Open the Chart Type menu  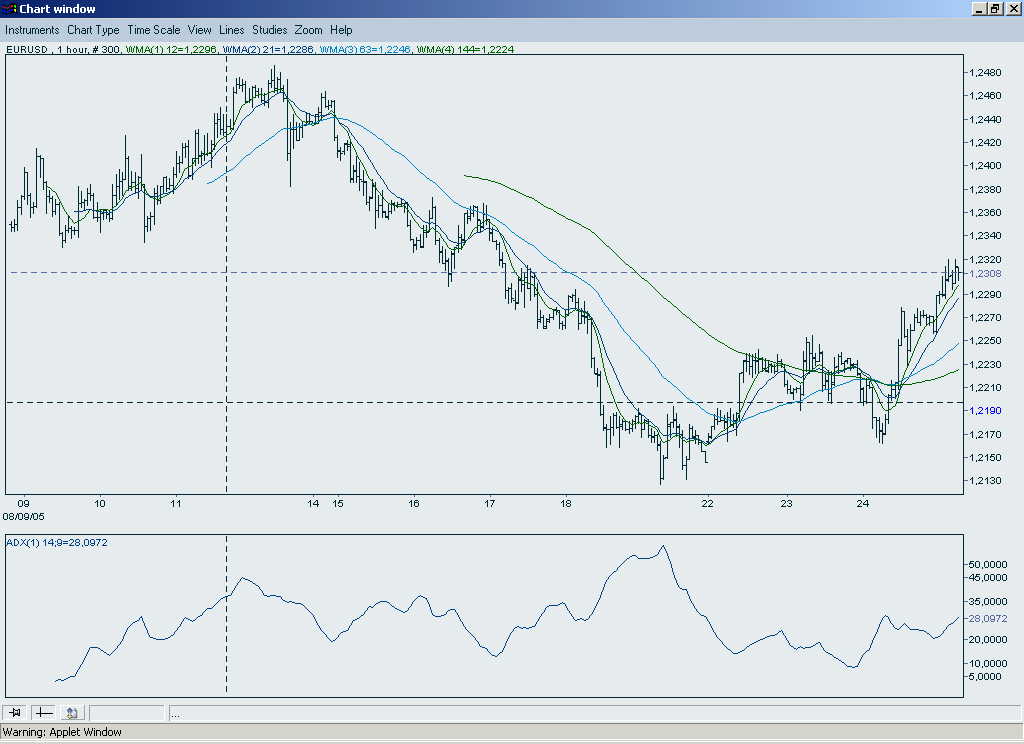[93, 30]
